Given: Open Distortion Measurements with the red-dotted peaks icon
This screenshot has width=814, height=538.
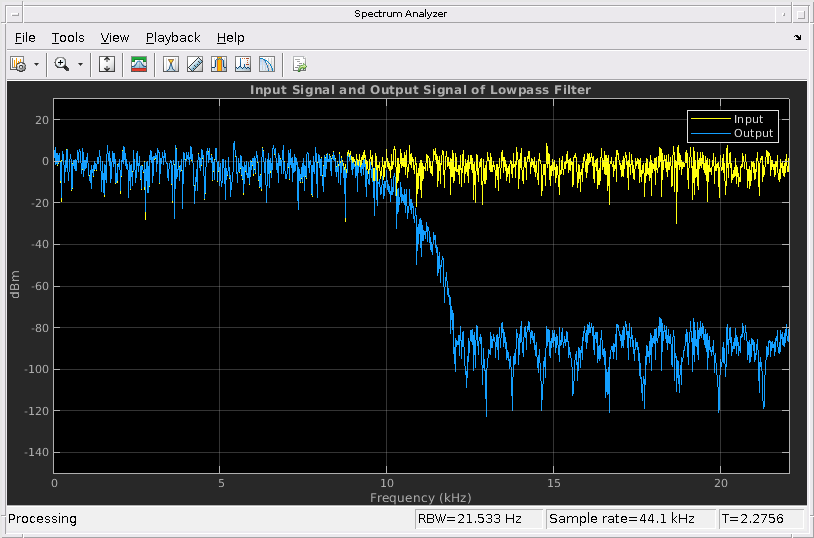Looking at the screenshot, I should tap(243, 64).
